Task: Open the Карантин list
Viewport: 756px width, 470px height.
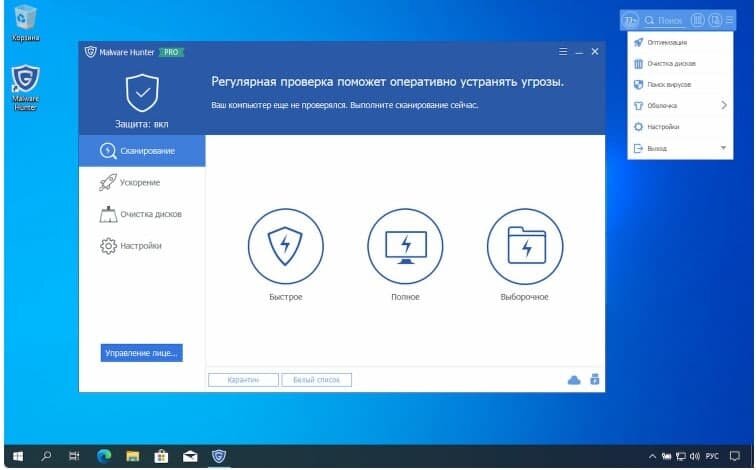Action: point(243,380)
